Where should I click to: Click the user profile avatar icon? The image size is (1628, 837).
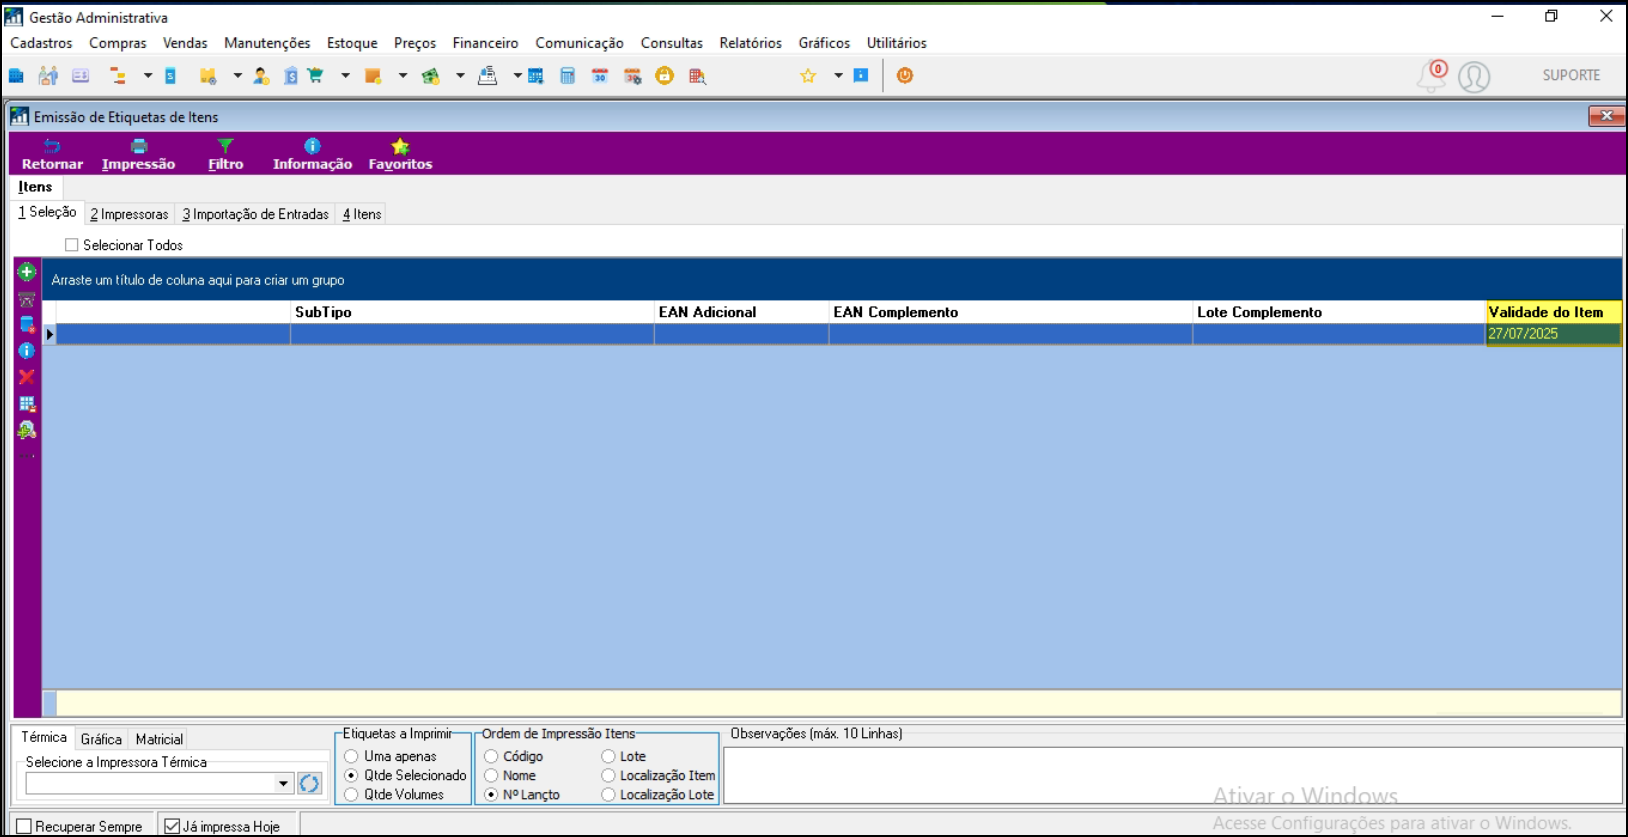1474,77
